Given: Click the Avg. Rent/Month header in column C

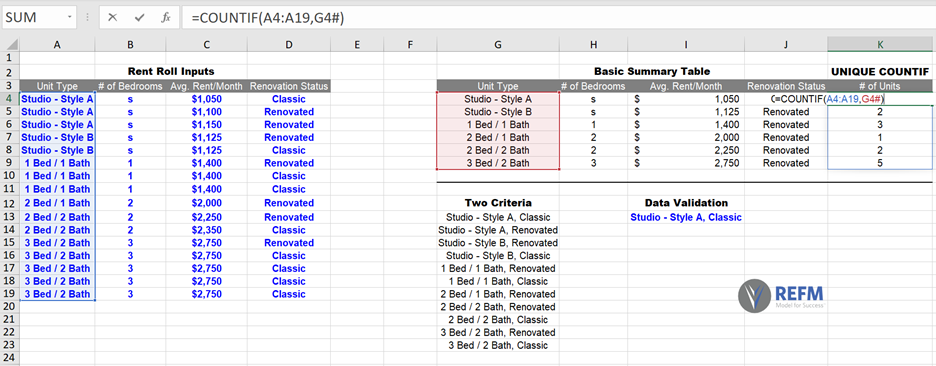Looking at the screenshot, I should pos(207,86).
